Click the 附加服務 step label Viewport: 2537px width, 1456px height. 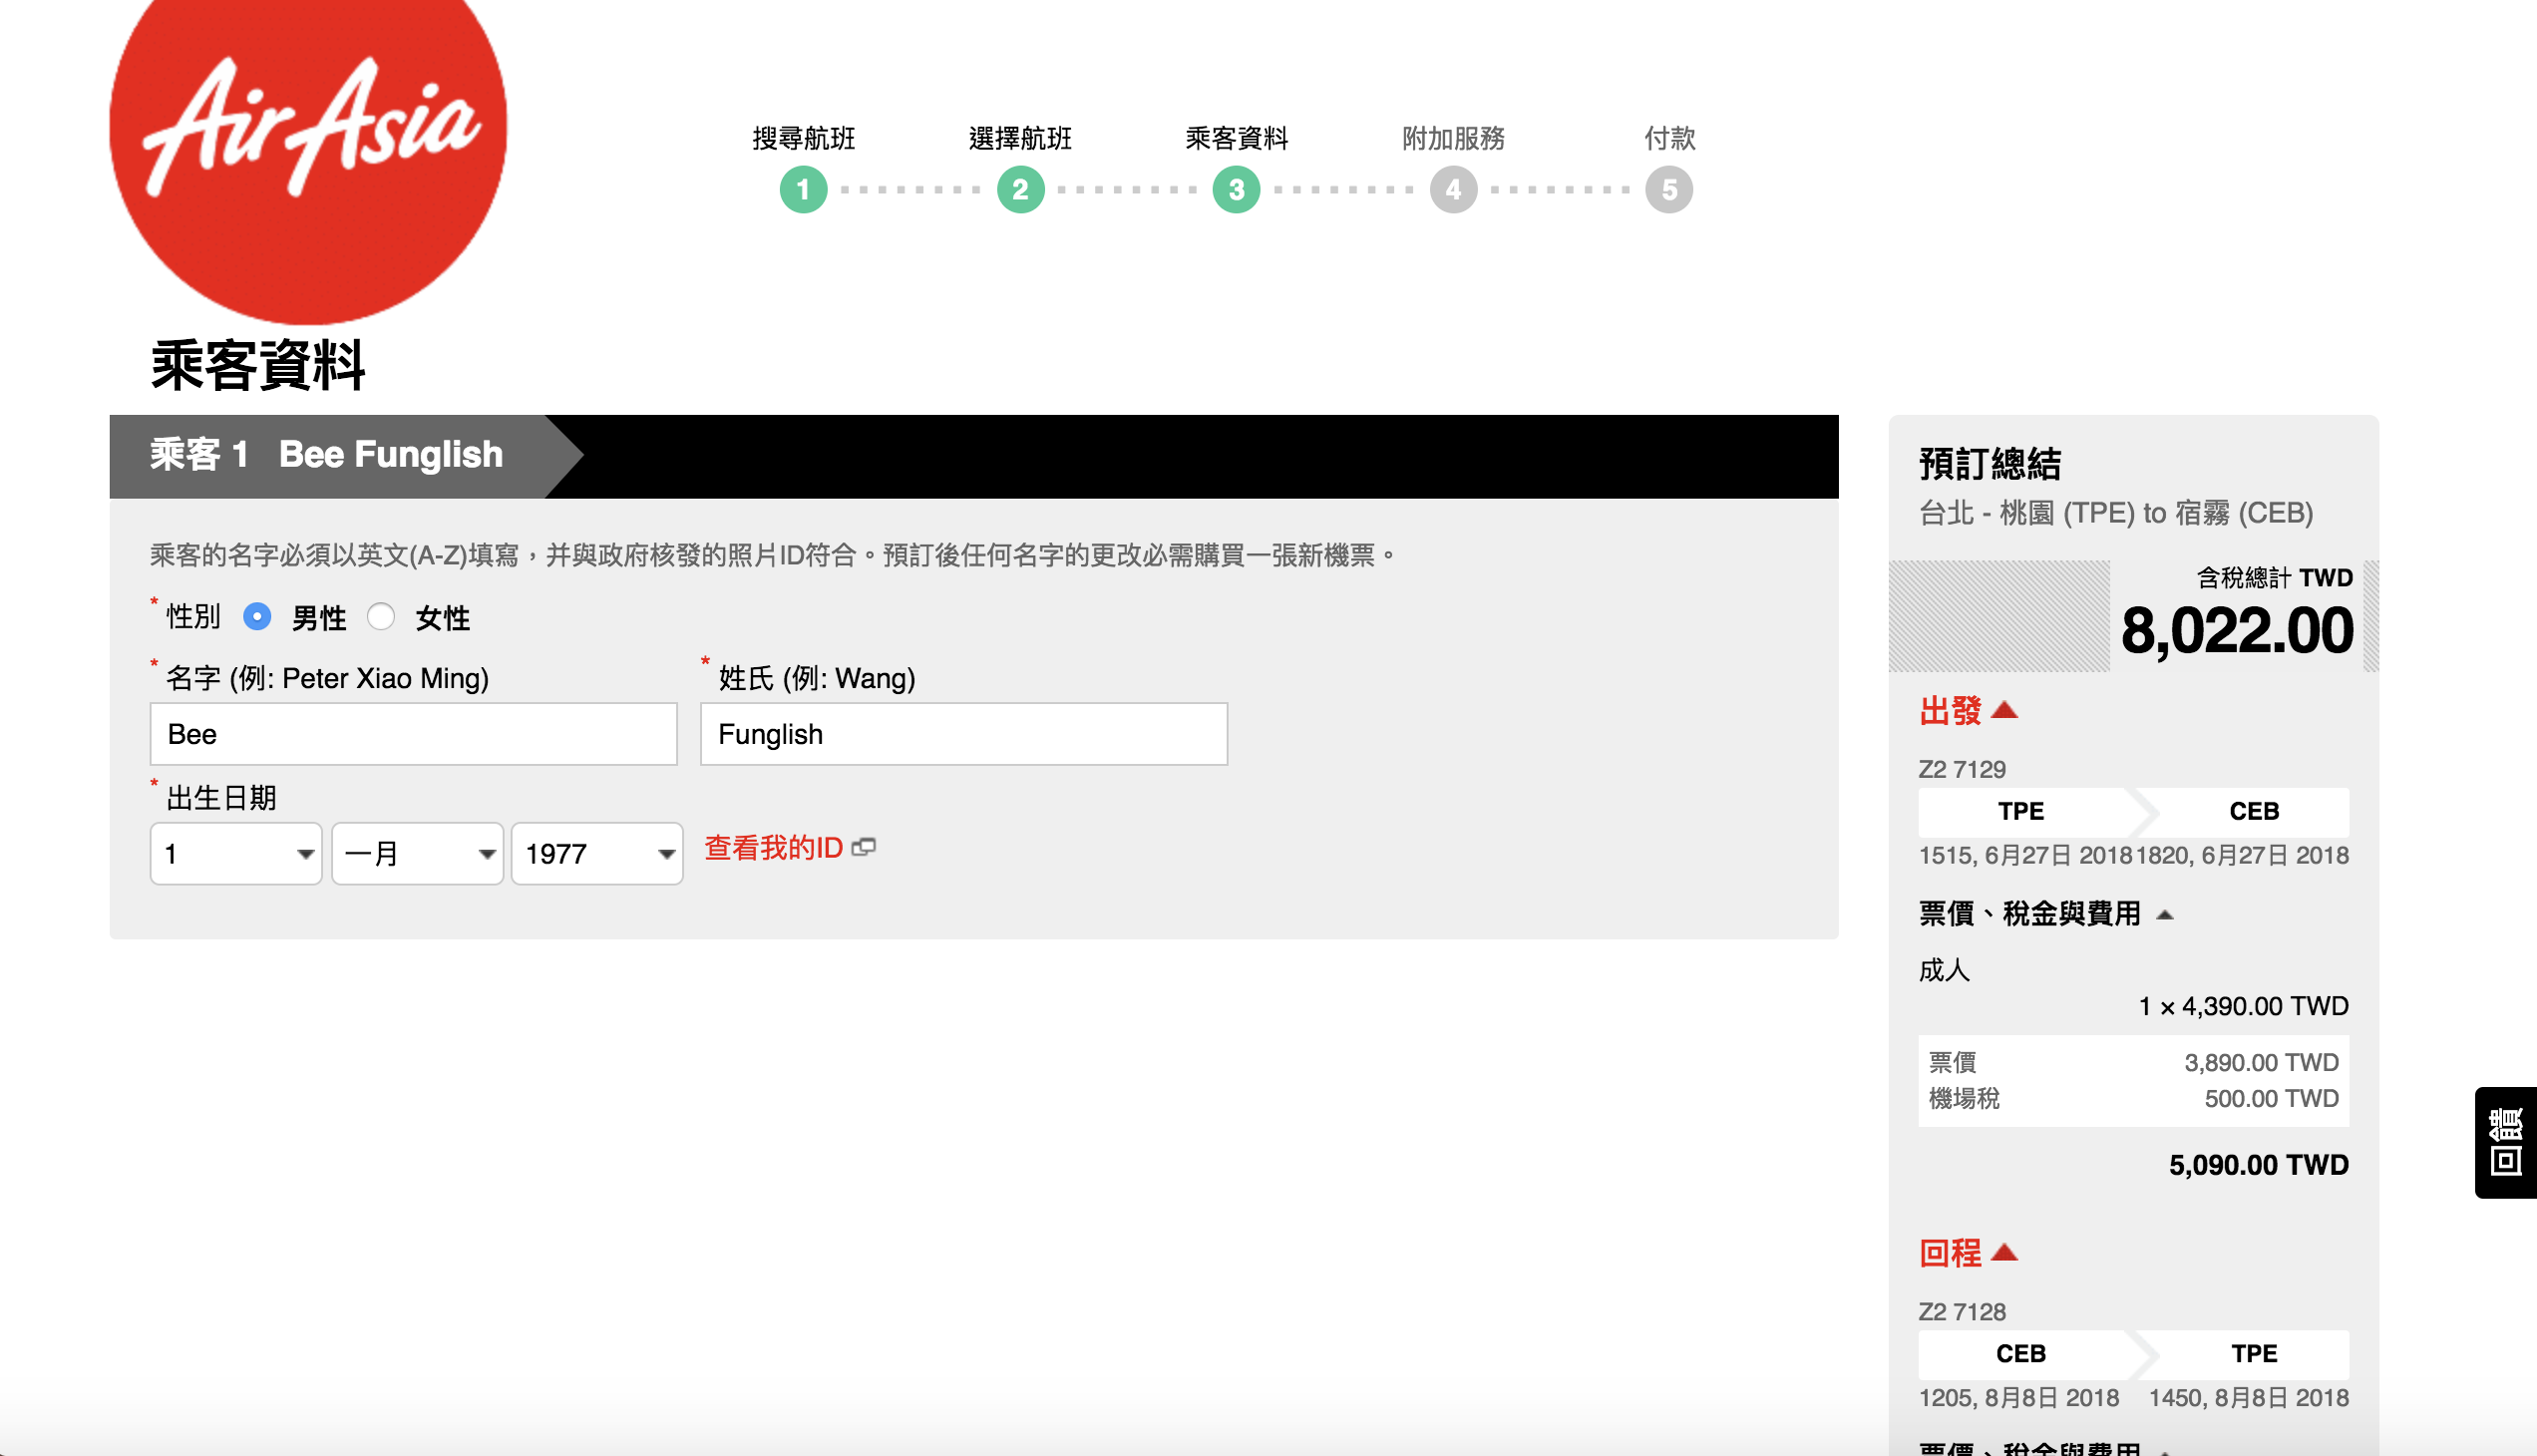[x=1453, y=138]
